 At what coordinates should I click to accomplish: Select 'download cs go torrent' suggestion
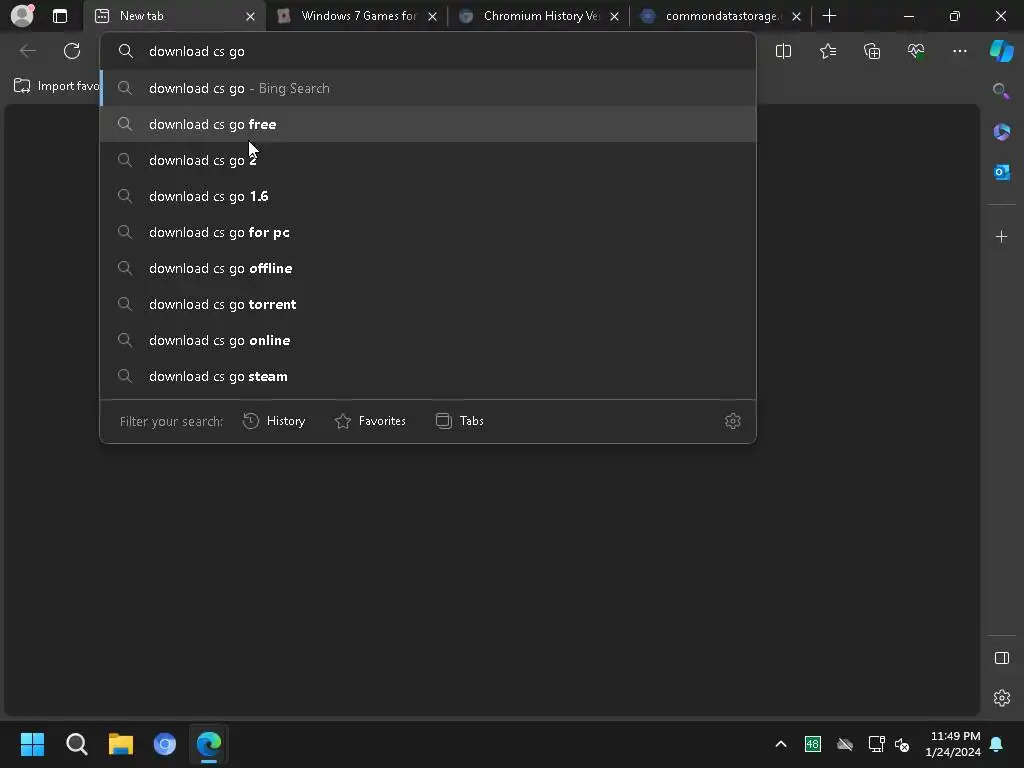(x=428, y=304)
